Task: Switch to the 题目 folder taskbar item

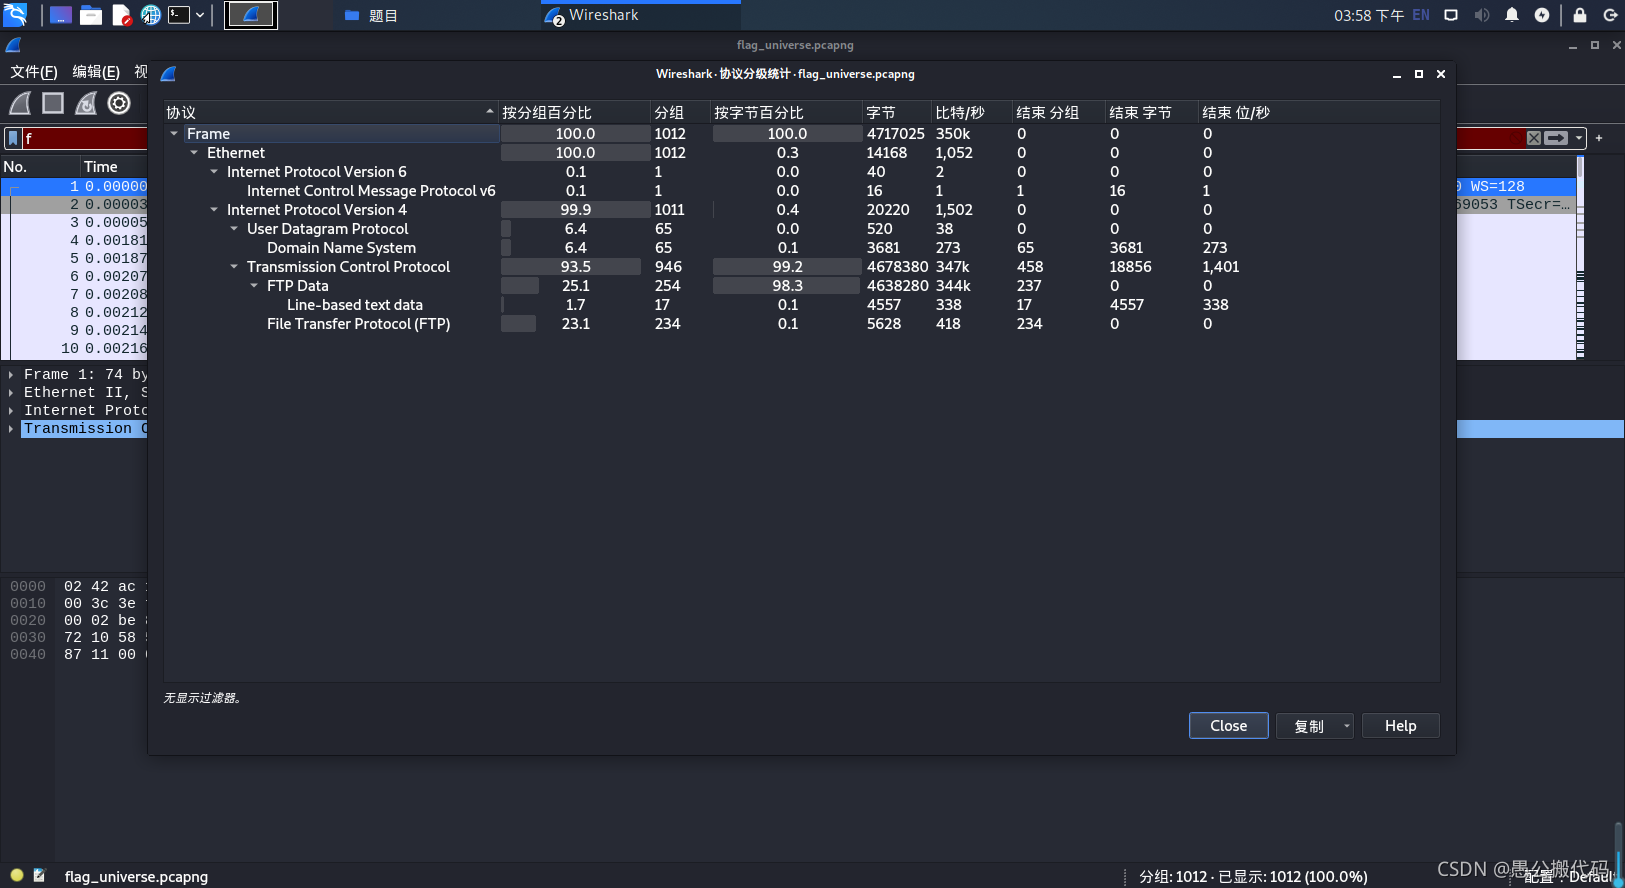Action: tap(371, 15)
